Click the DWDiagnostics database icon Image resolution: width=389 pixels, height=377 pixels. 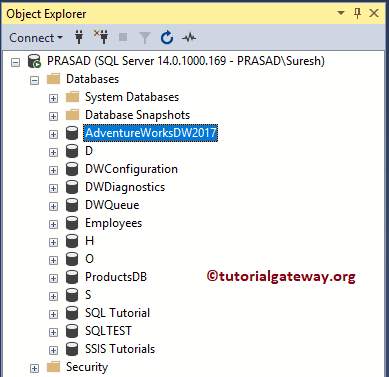pos(72,187)
